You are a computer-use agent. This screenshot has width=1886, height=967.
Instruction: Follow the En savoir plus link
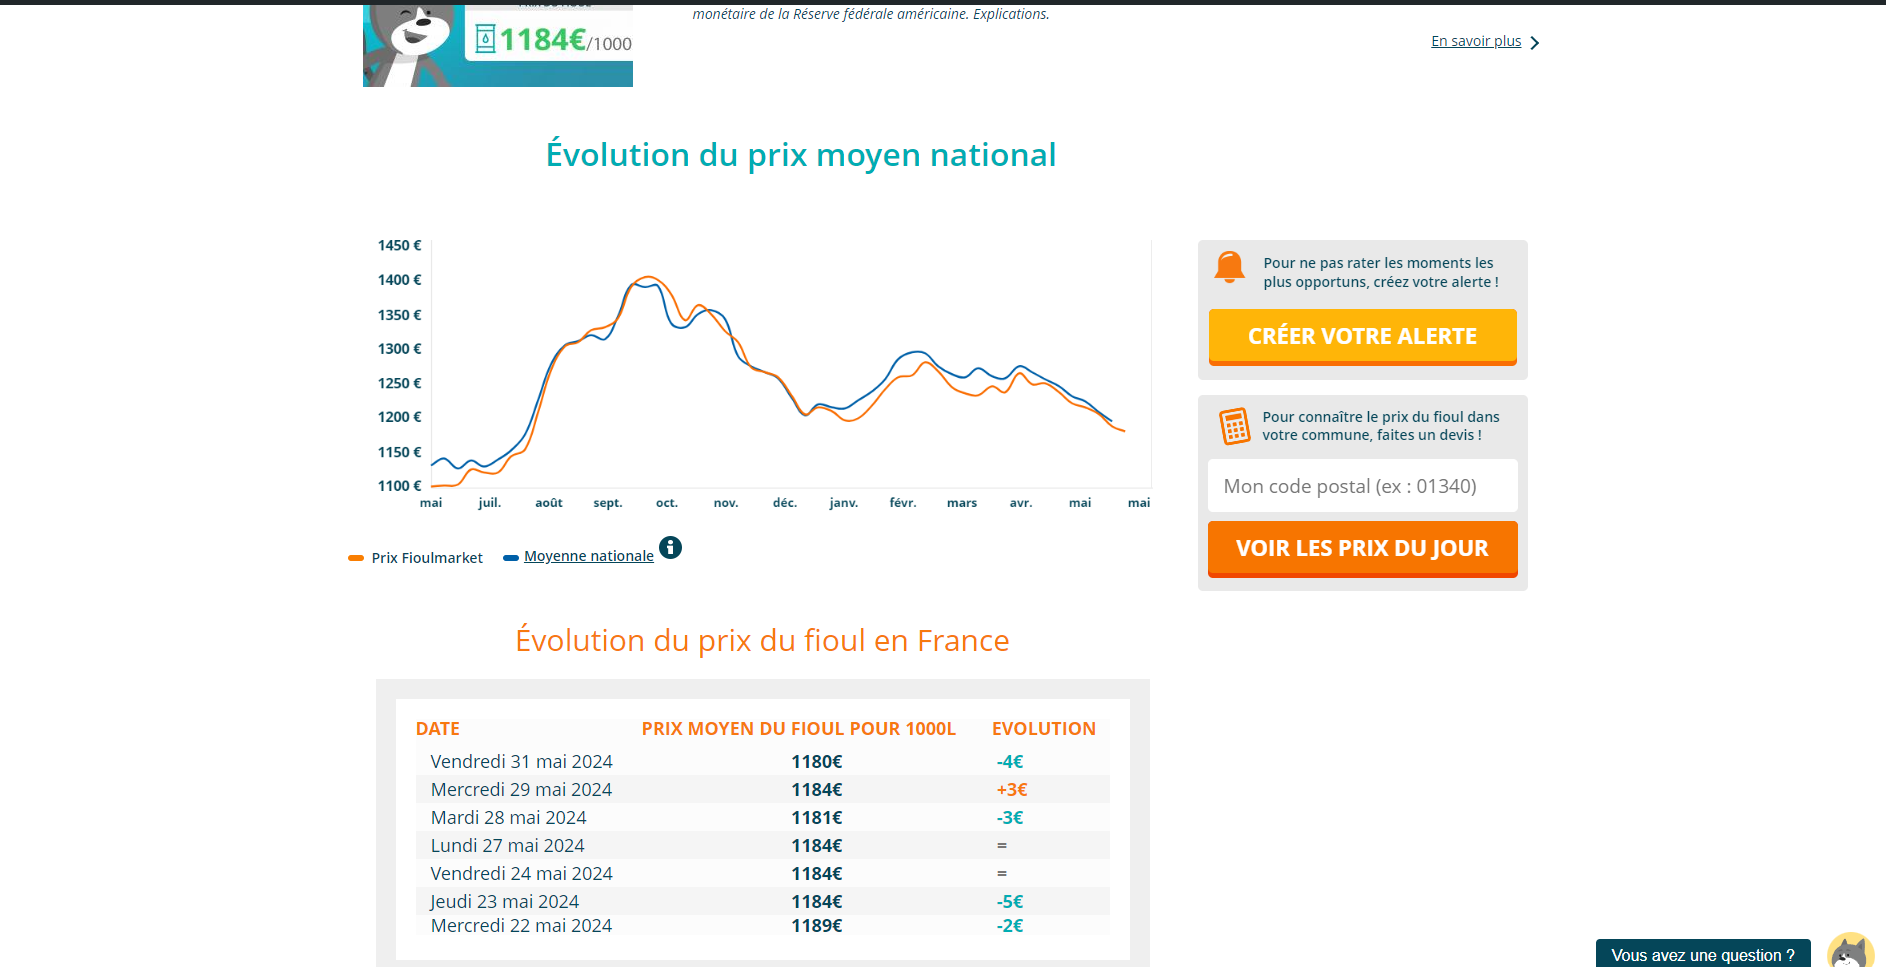click(1475, 41)
